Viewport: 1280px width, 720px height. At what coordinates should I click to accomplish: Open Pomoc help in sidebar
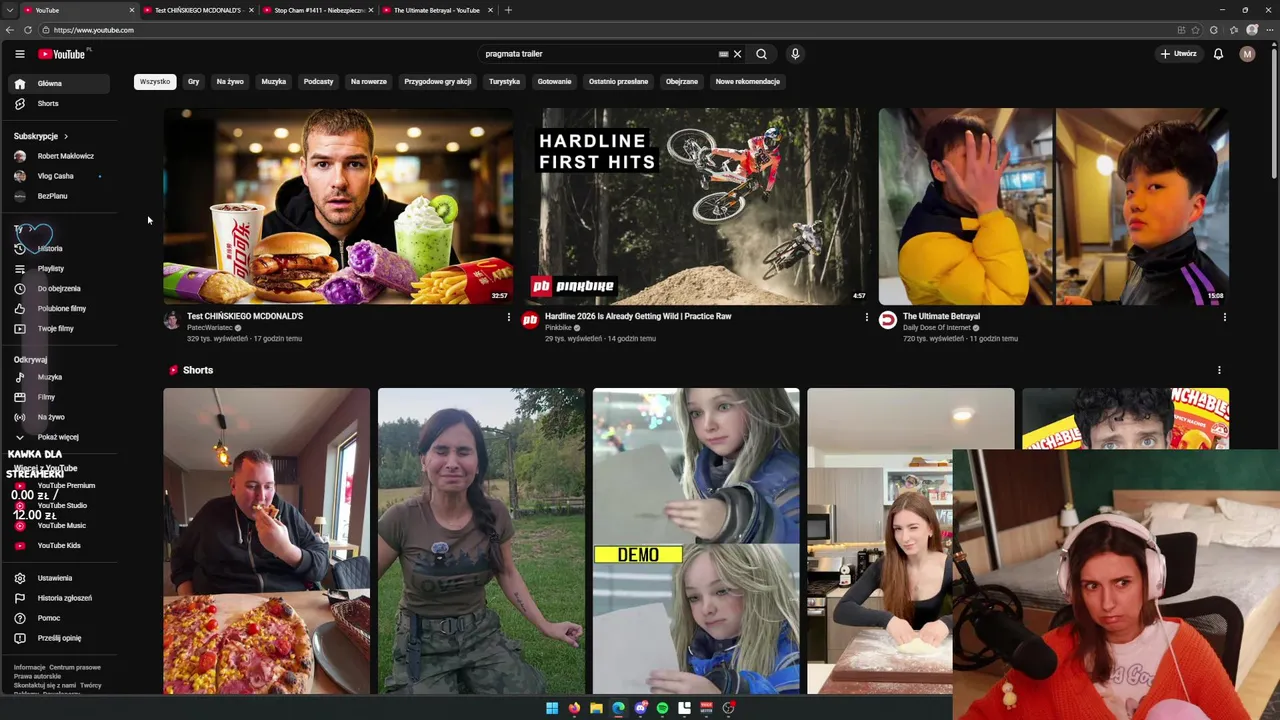pyautogui.click(x=60, y=618)
